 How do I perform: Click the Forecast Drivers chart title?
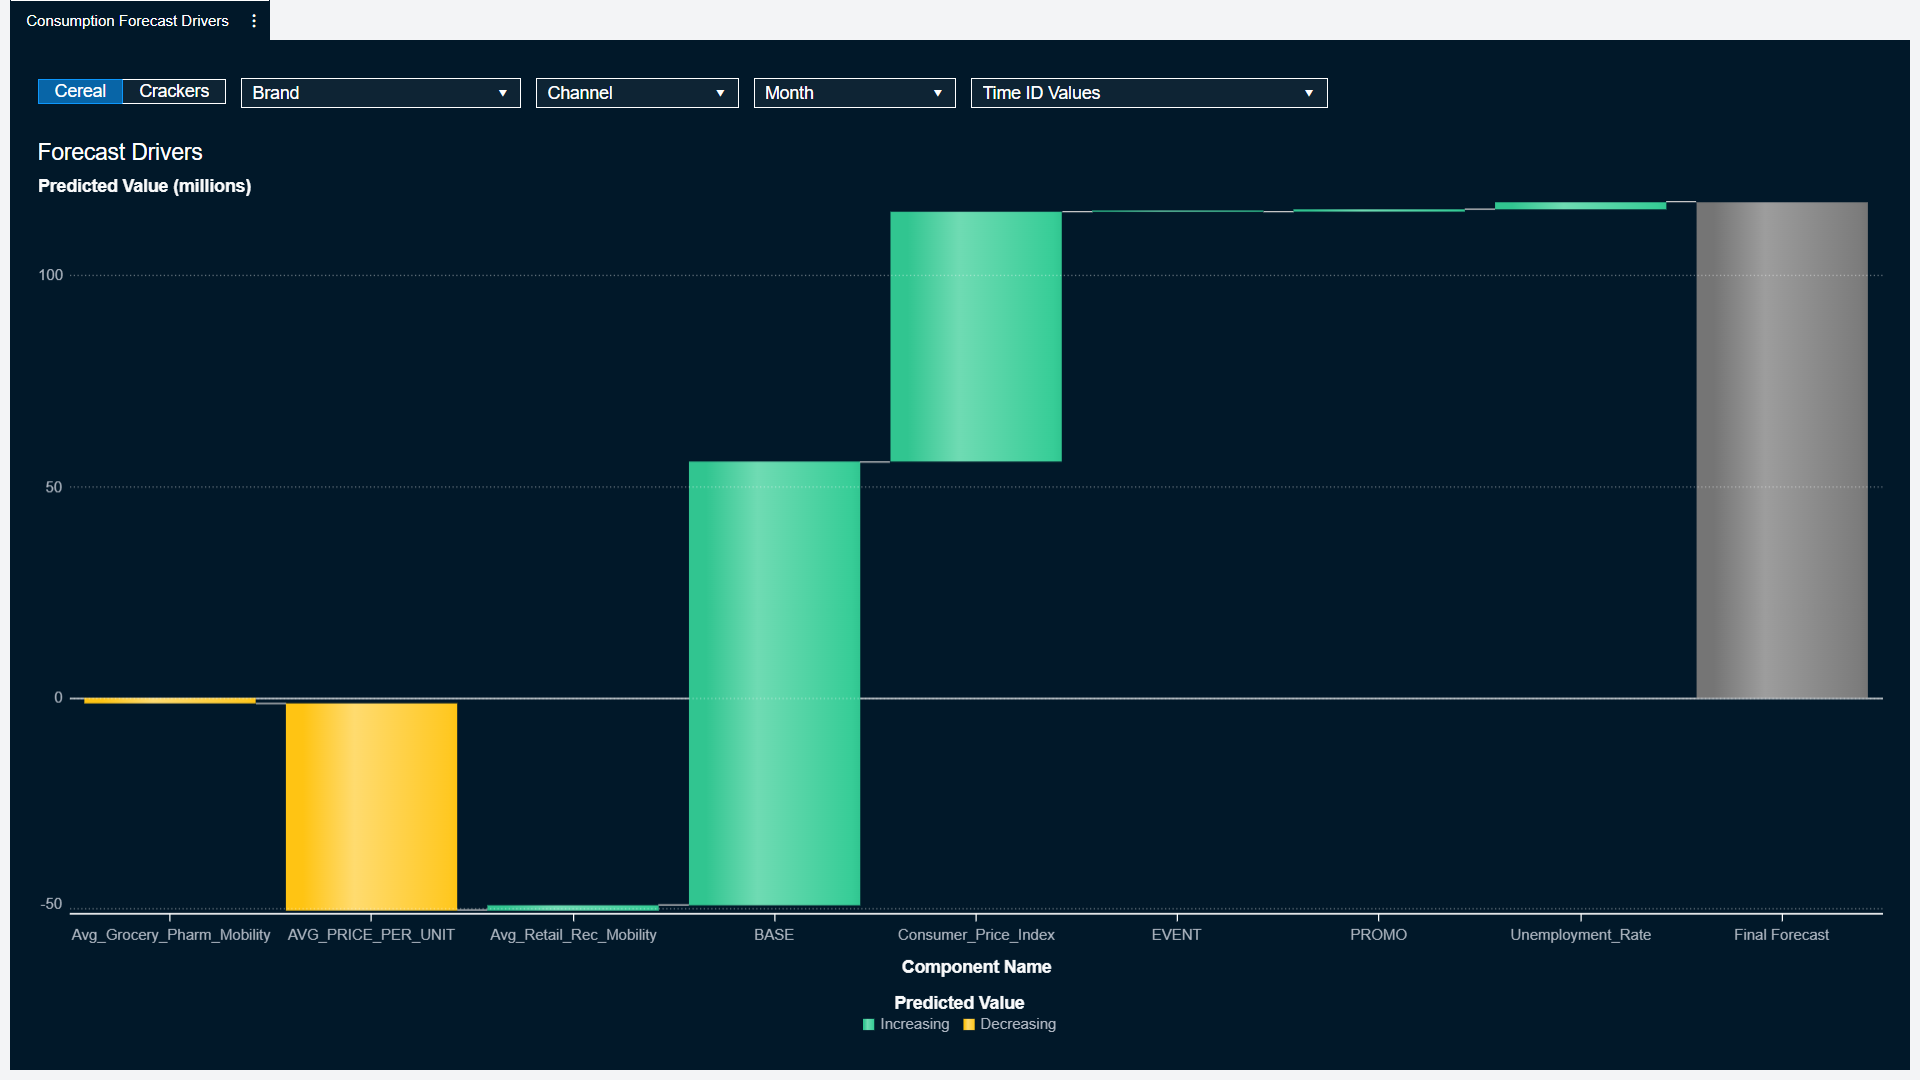[x=120, y=152]
